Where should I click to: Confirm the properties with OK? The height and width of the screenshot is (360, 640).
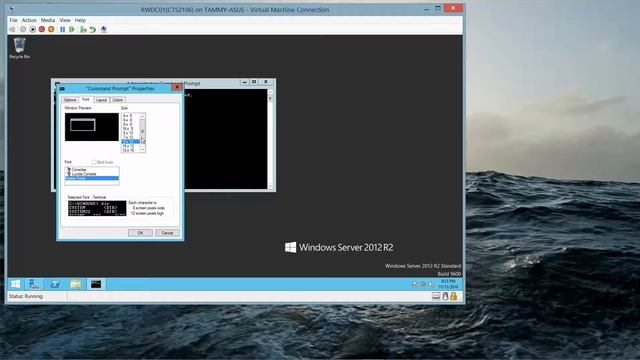(x=140, y=233)
